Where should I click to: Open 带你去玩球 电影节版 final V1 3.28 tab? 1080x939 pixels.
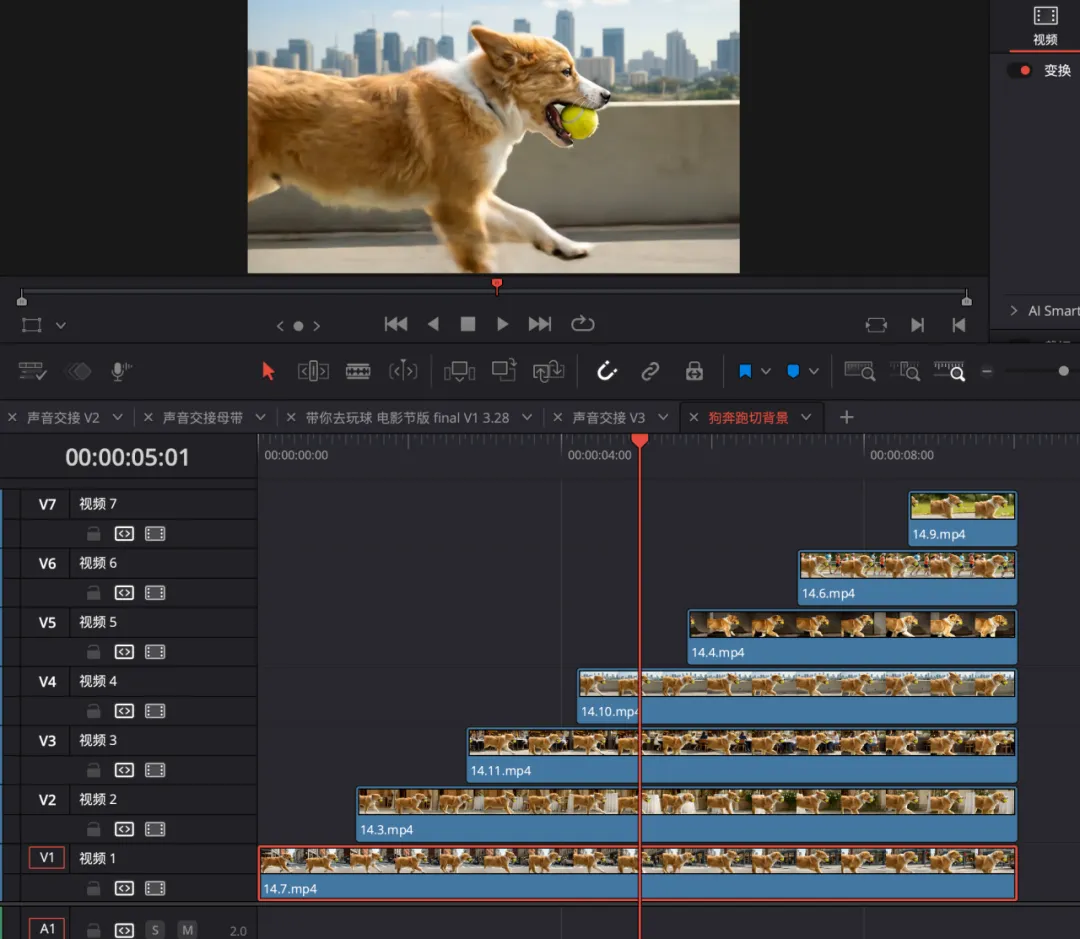tap(420, 417)
